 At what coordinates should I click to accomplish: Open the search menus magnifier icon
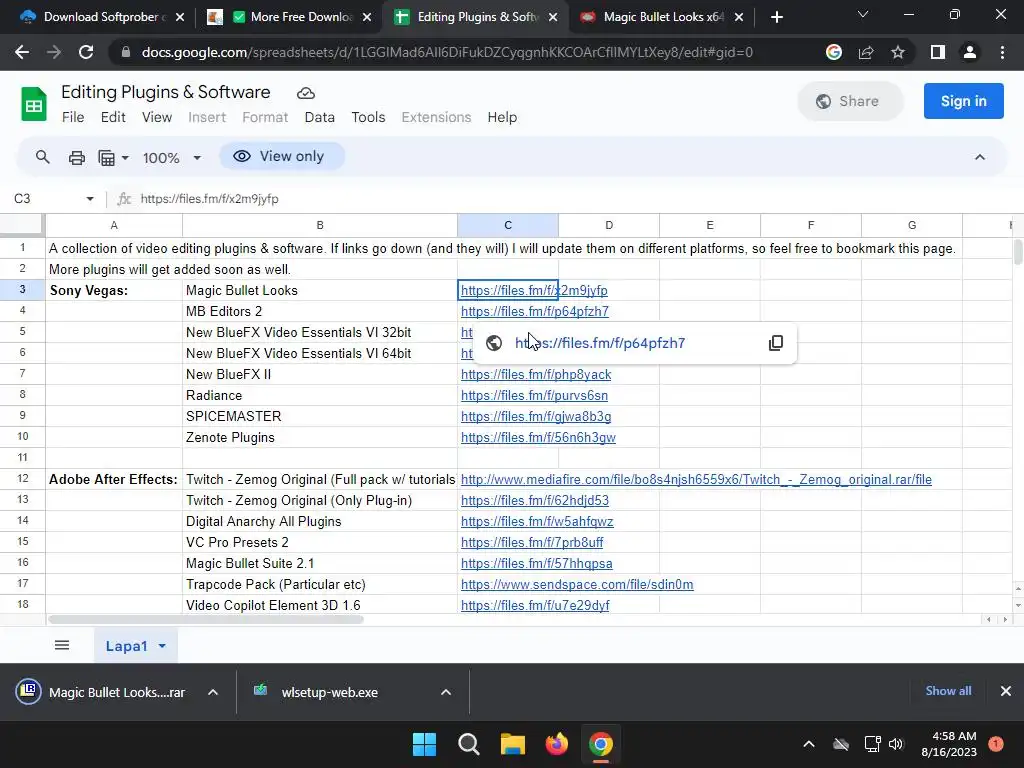42,157
